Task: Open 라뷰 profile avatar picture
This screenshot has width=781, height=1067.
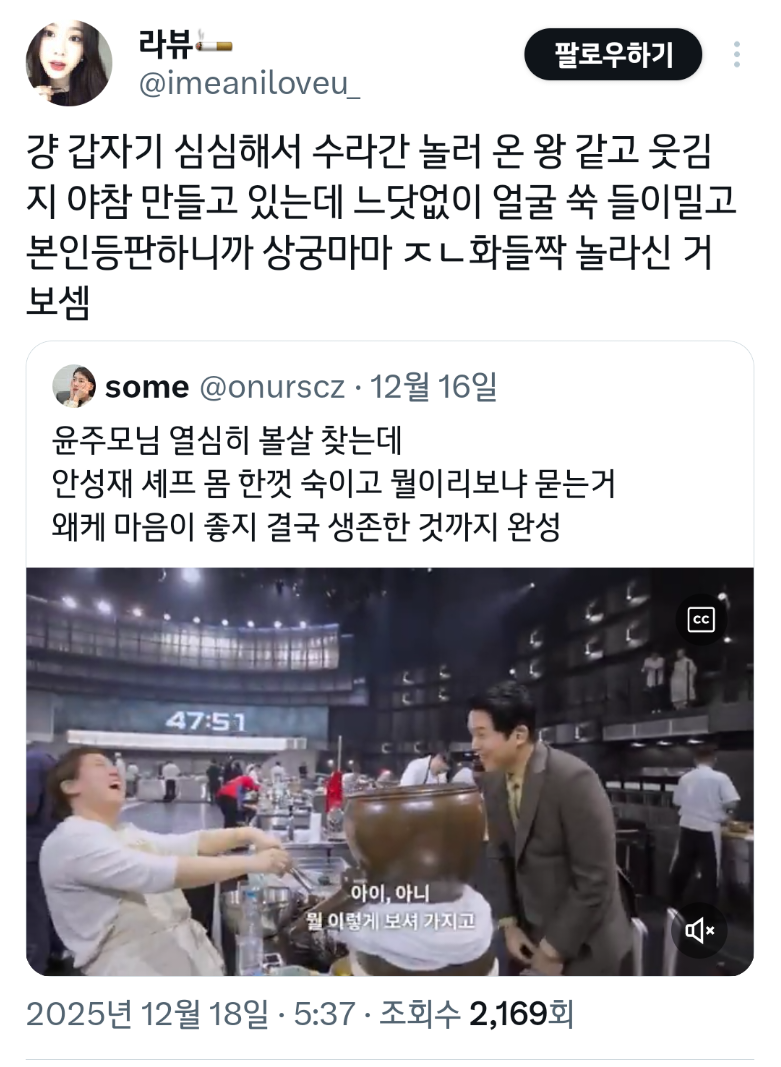Action: 69,63
